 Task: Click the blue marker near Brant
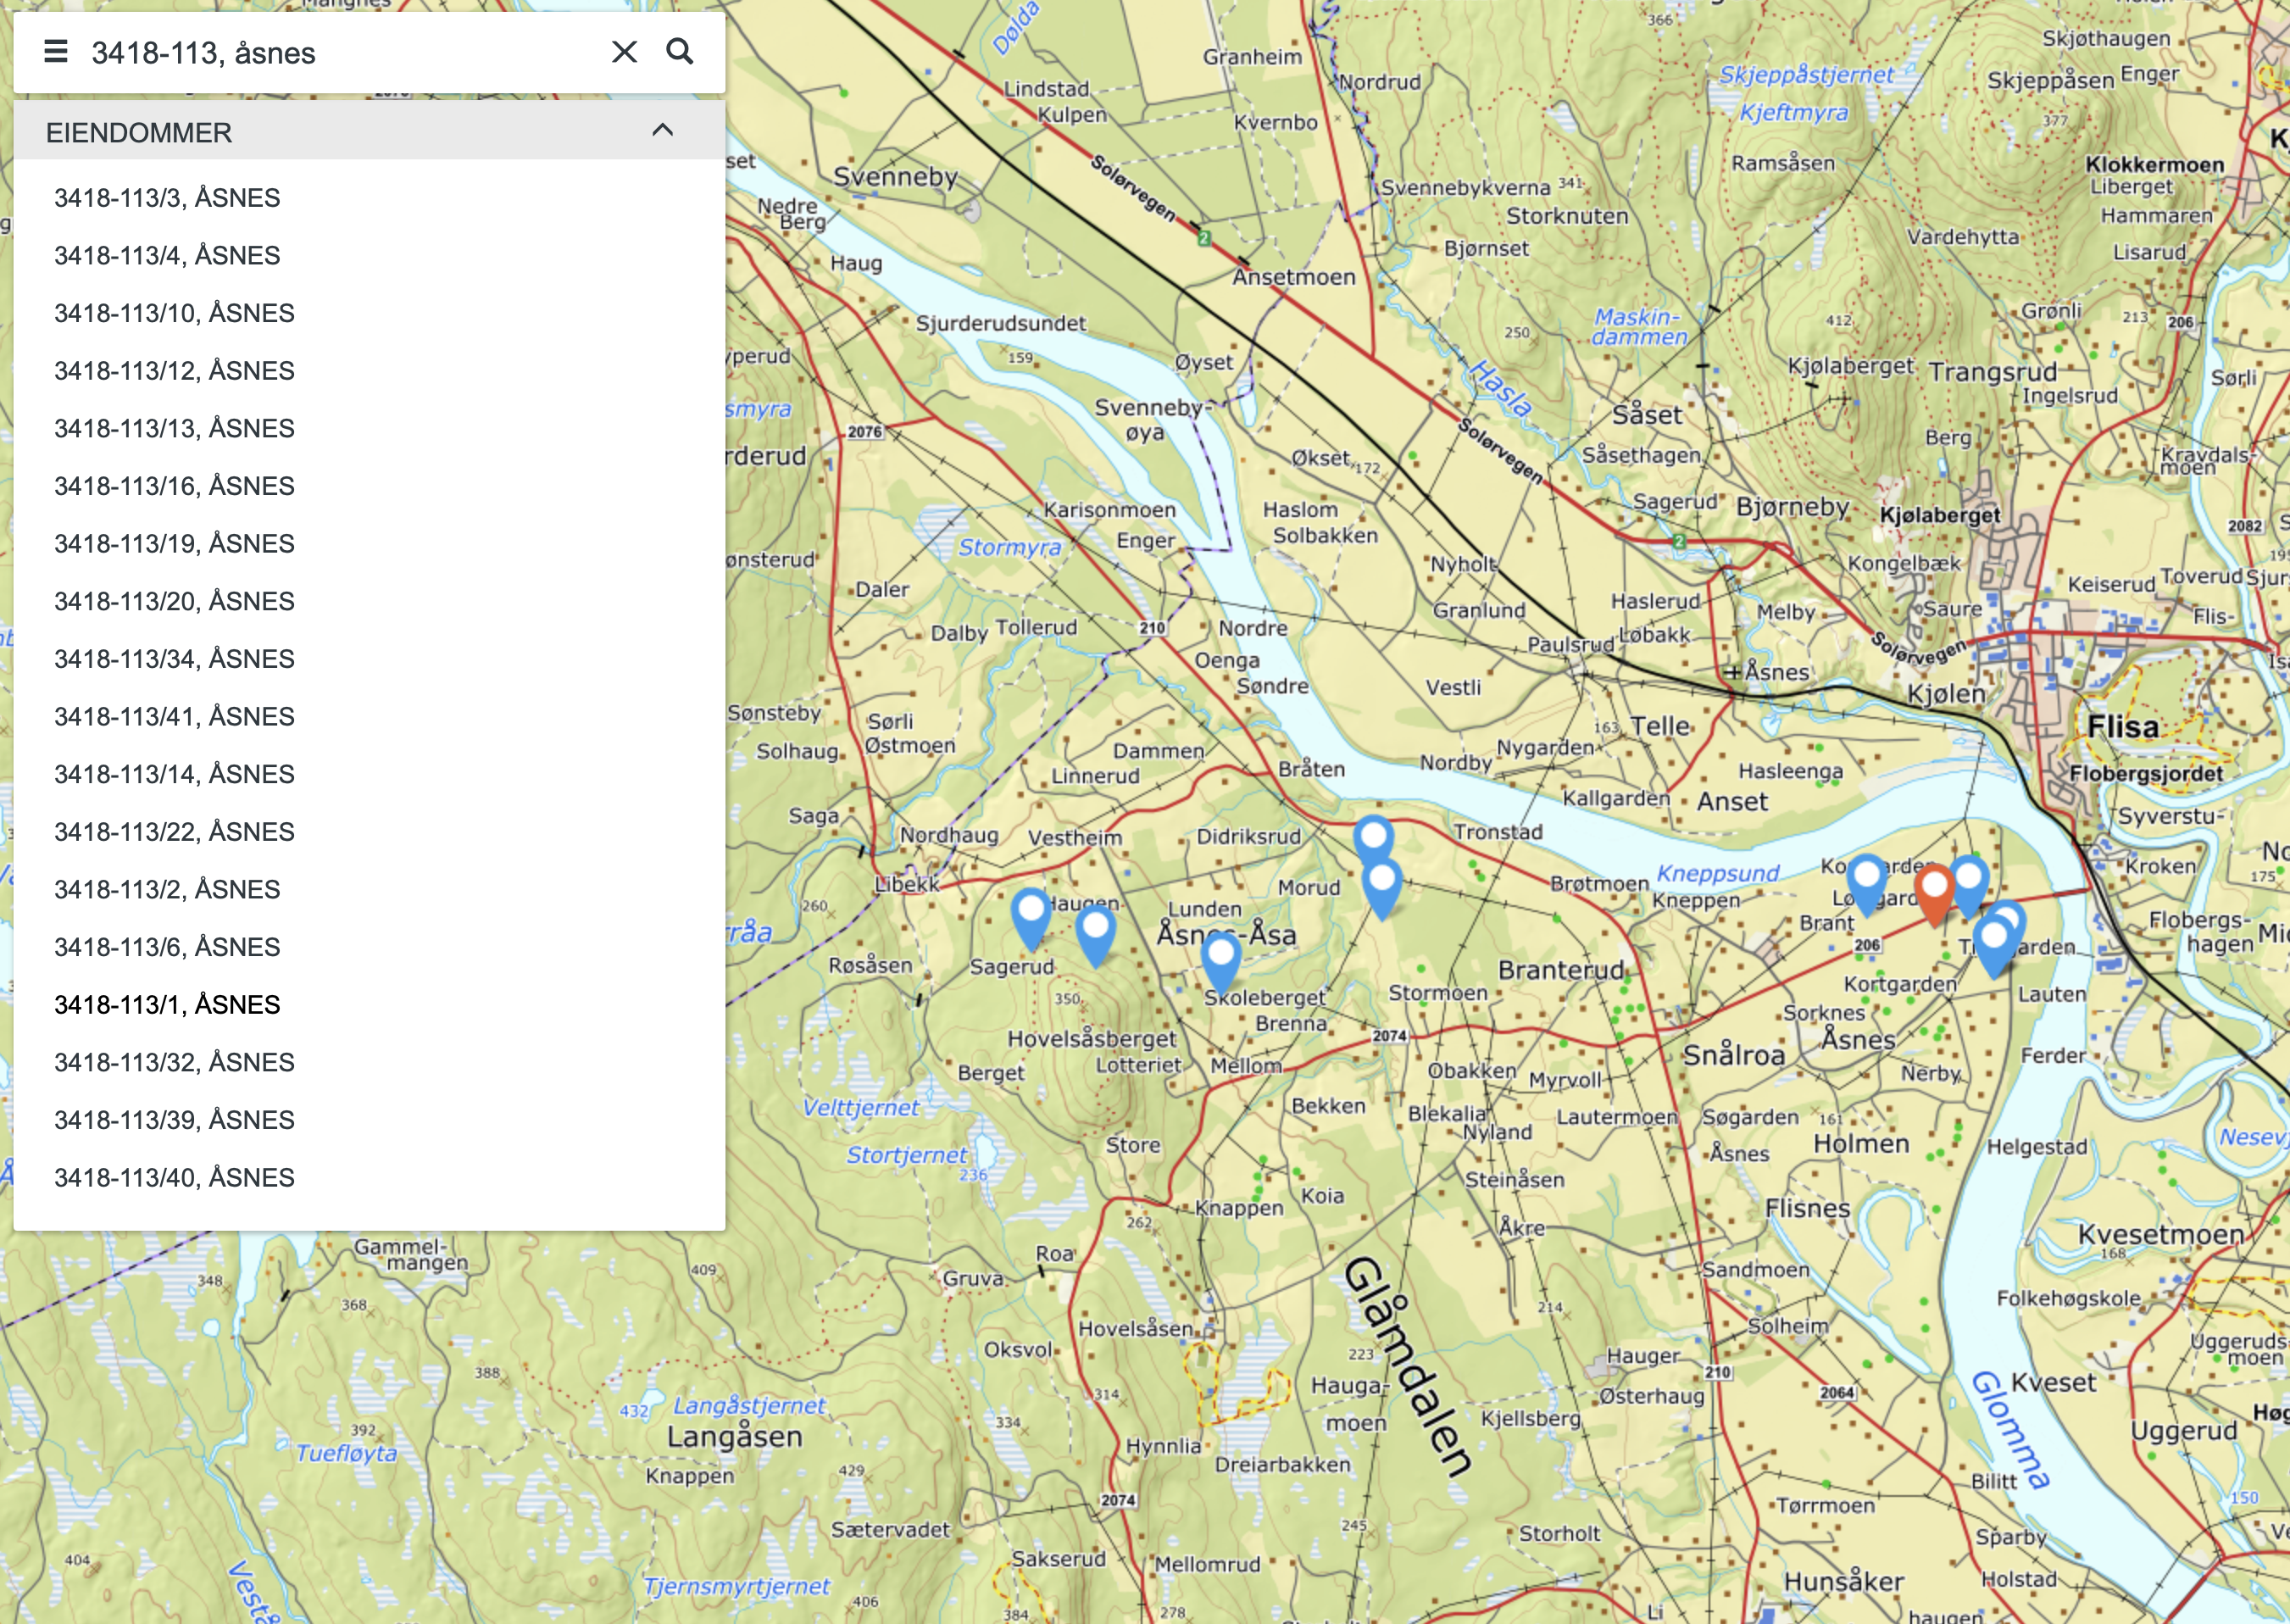coord(1866,880)
